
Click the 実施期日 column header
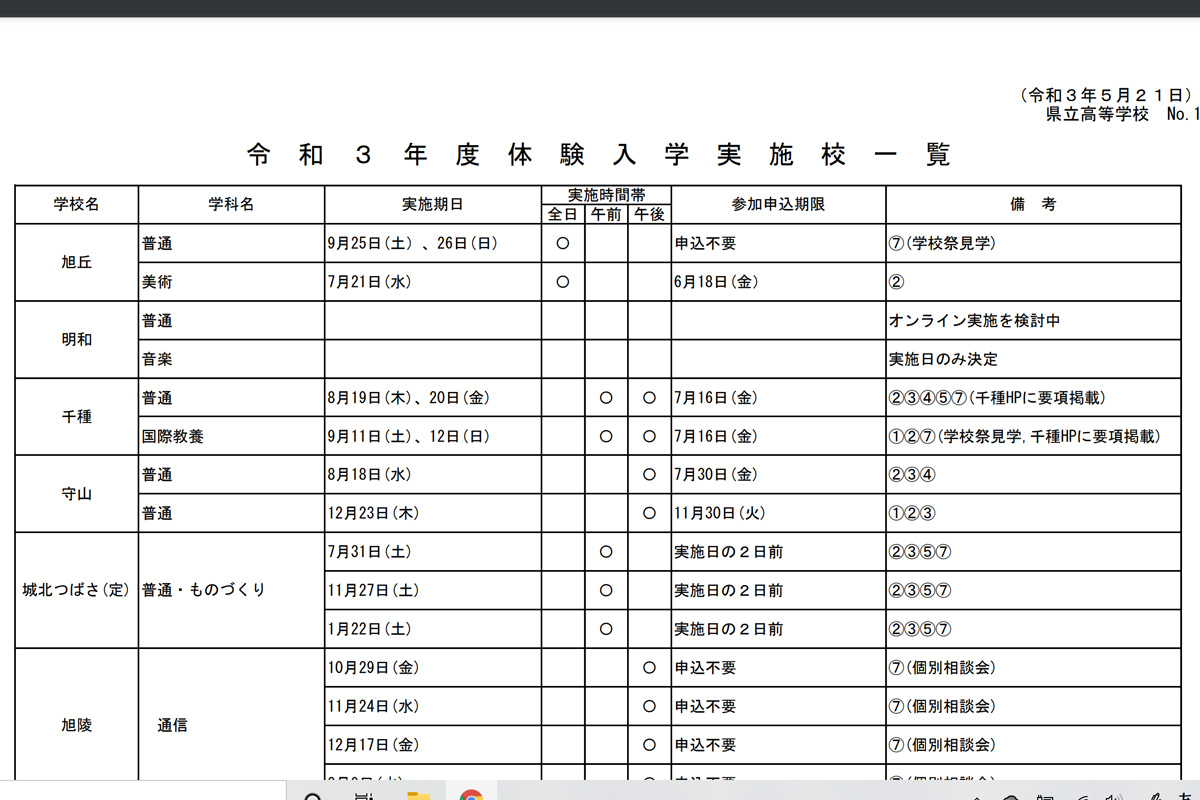coord(432,204)
